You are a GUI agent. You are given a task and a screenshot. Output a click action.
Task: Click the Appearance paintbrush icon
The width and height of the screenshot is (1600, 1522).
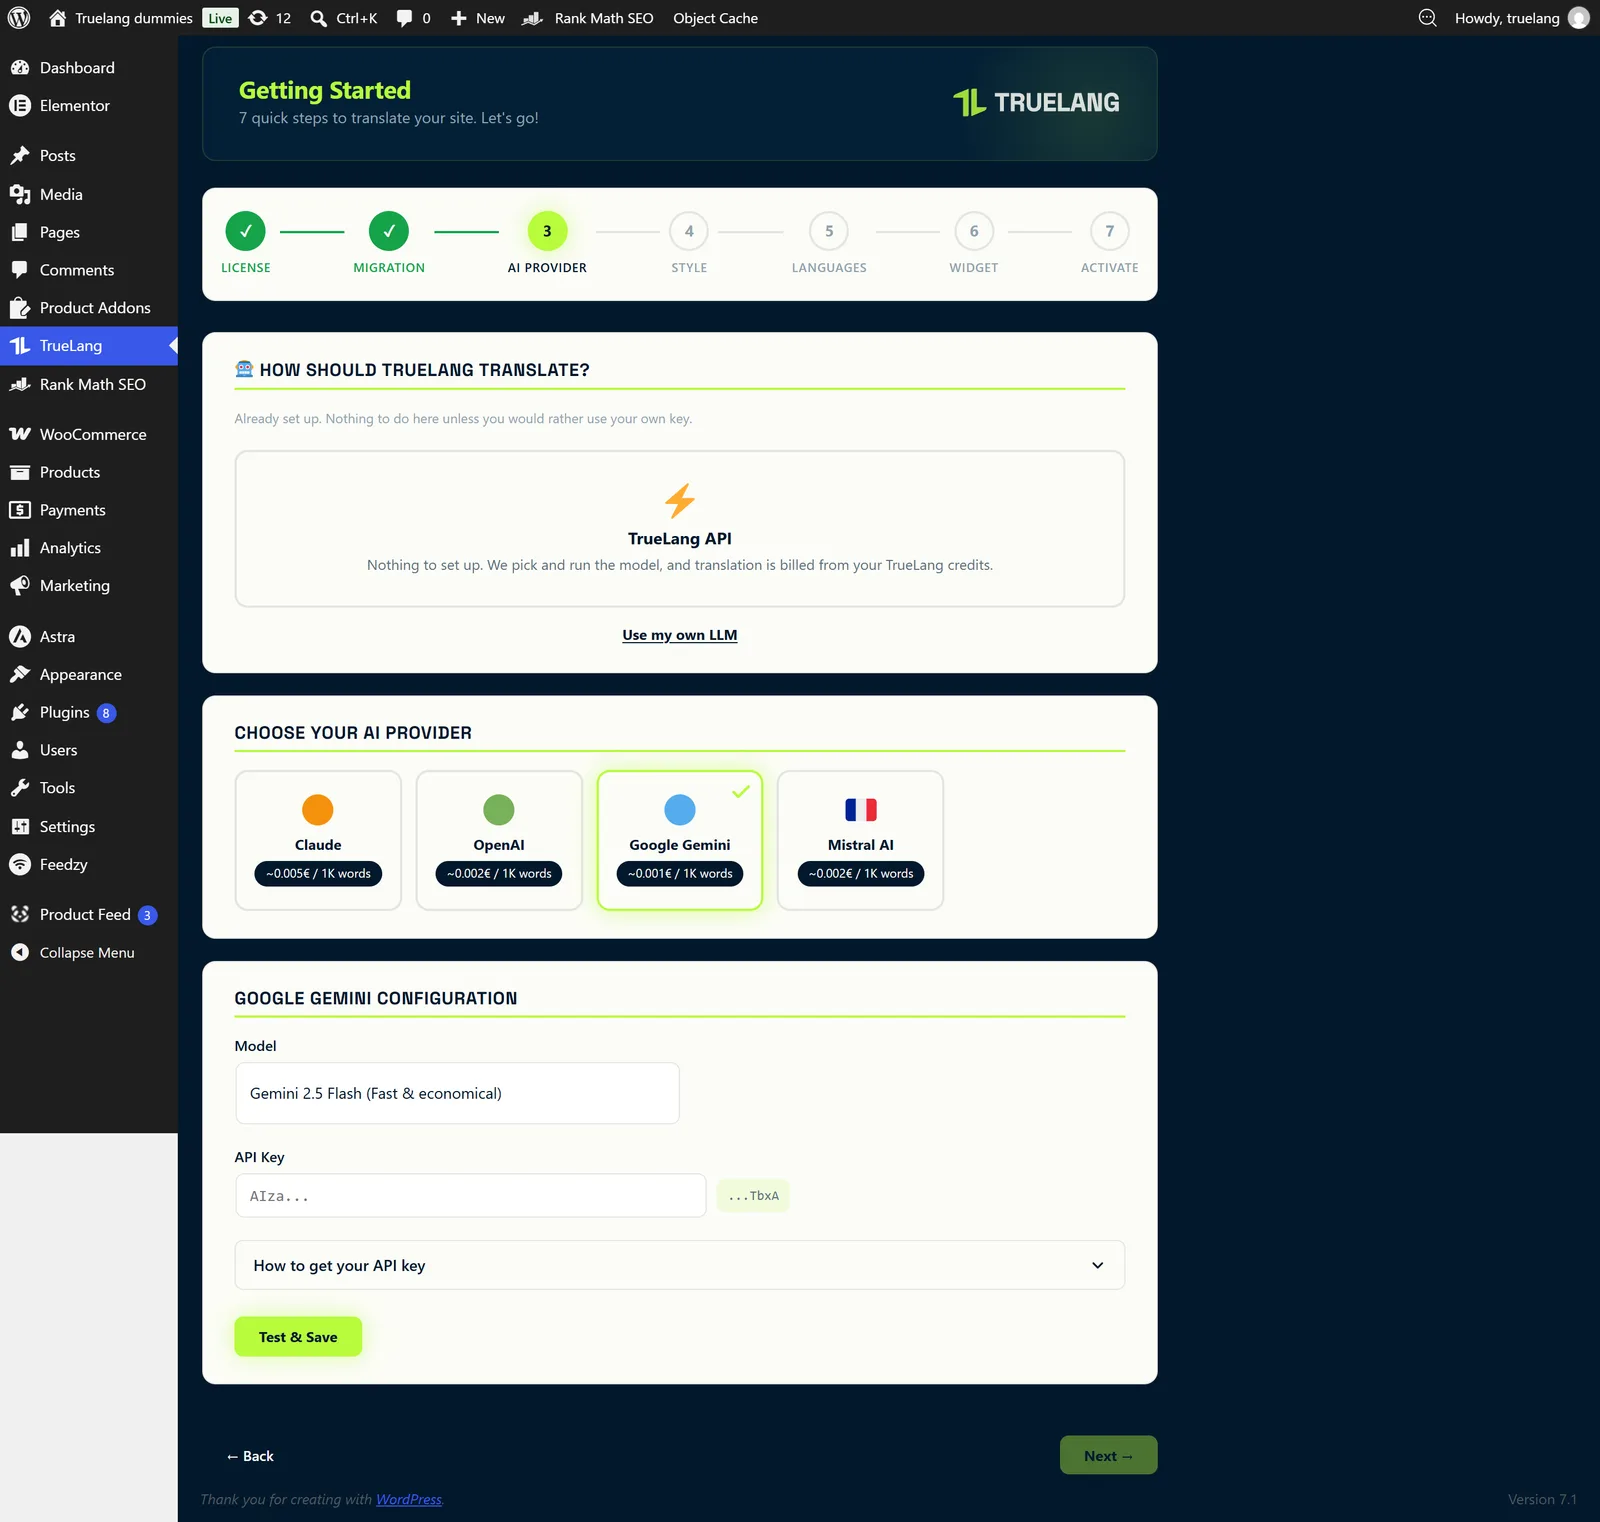click(20, 675)
